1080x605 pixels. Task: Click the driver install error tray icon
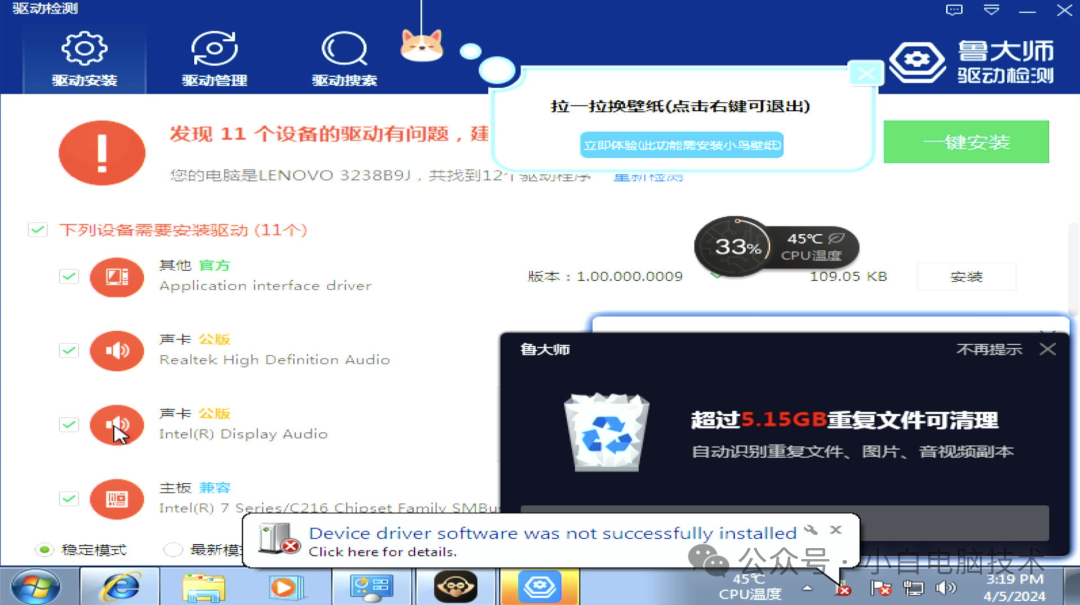point(842,588)
